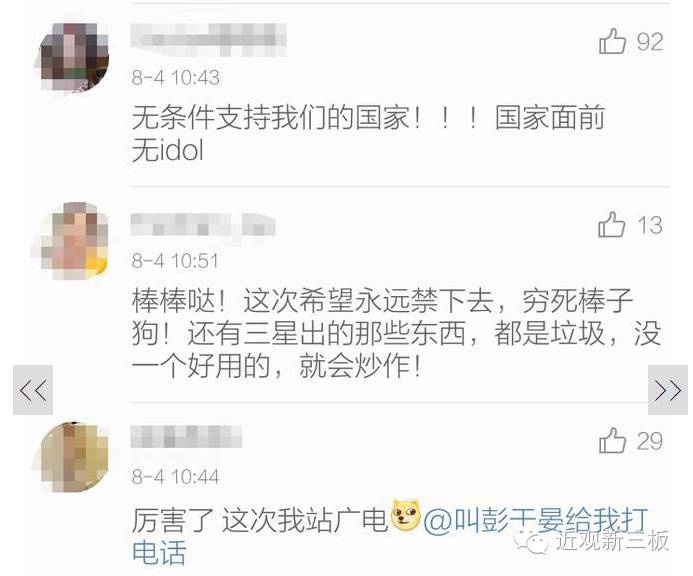Go to next image with right arrows

[x=668, y=390]
